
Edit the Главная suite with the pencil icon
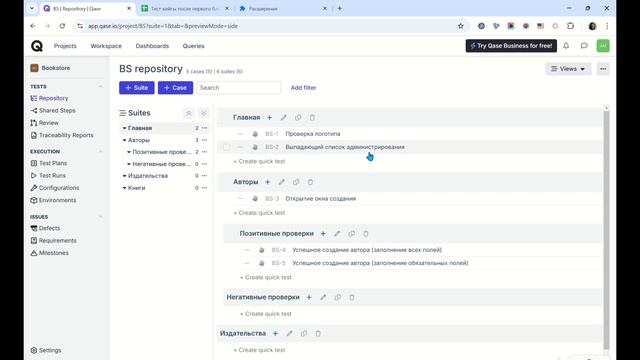point(284,118)
